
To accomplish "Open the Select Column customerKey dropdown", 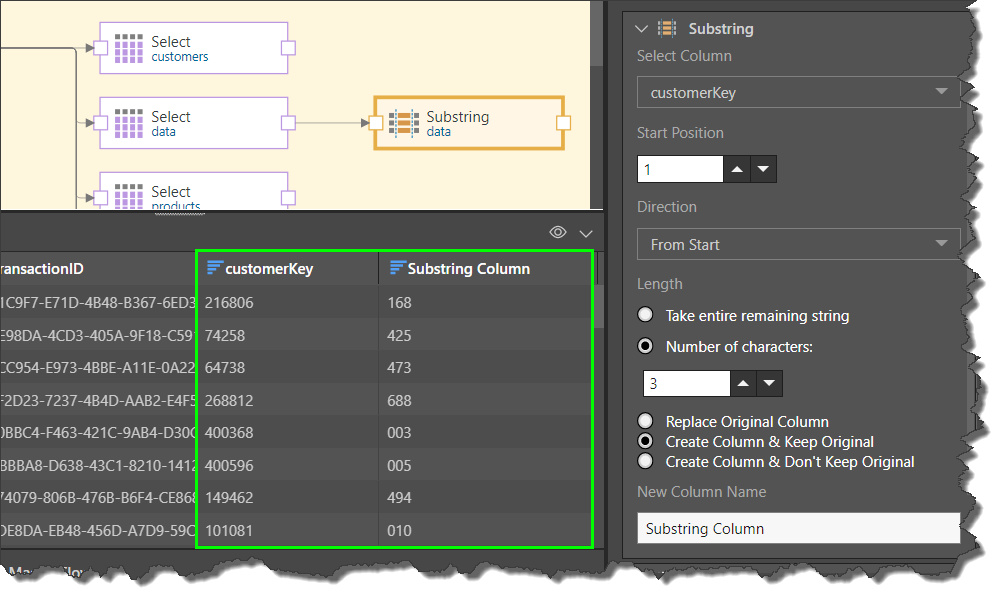I will pos(798,93).
